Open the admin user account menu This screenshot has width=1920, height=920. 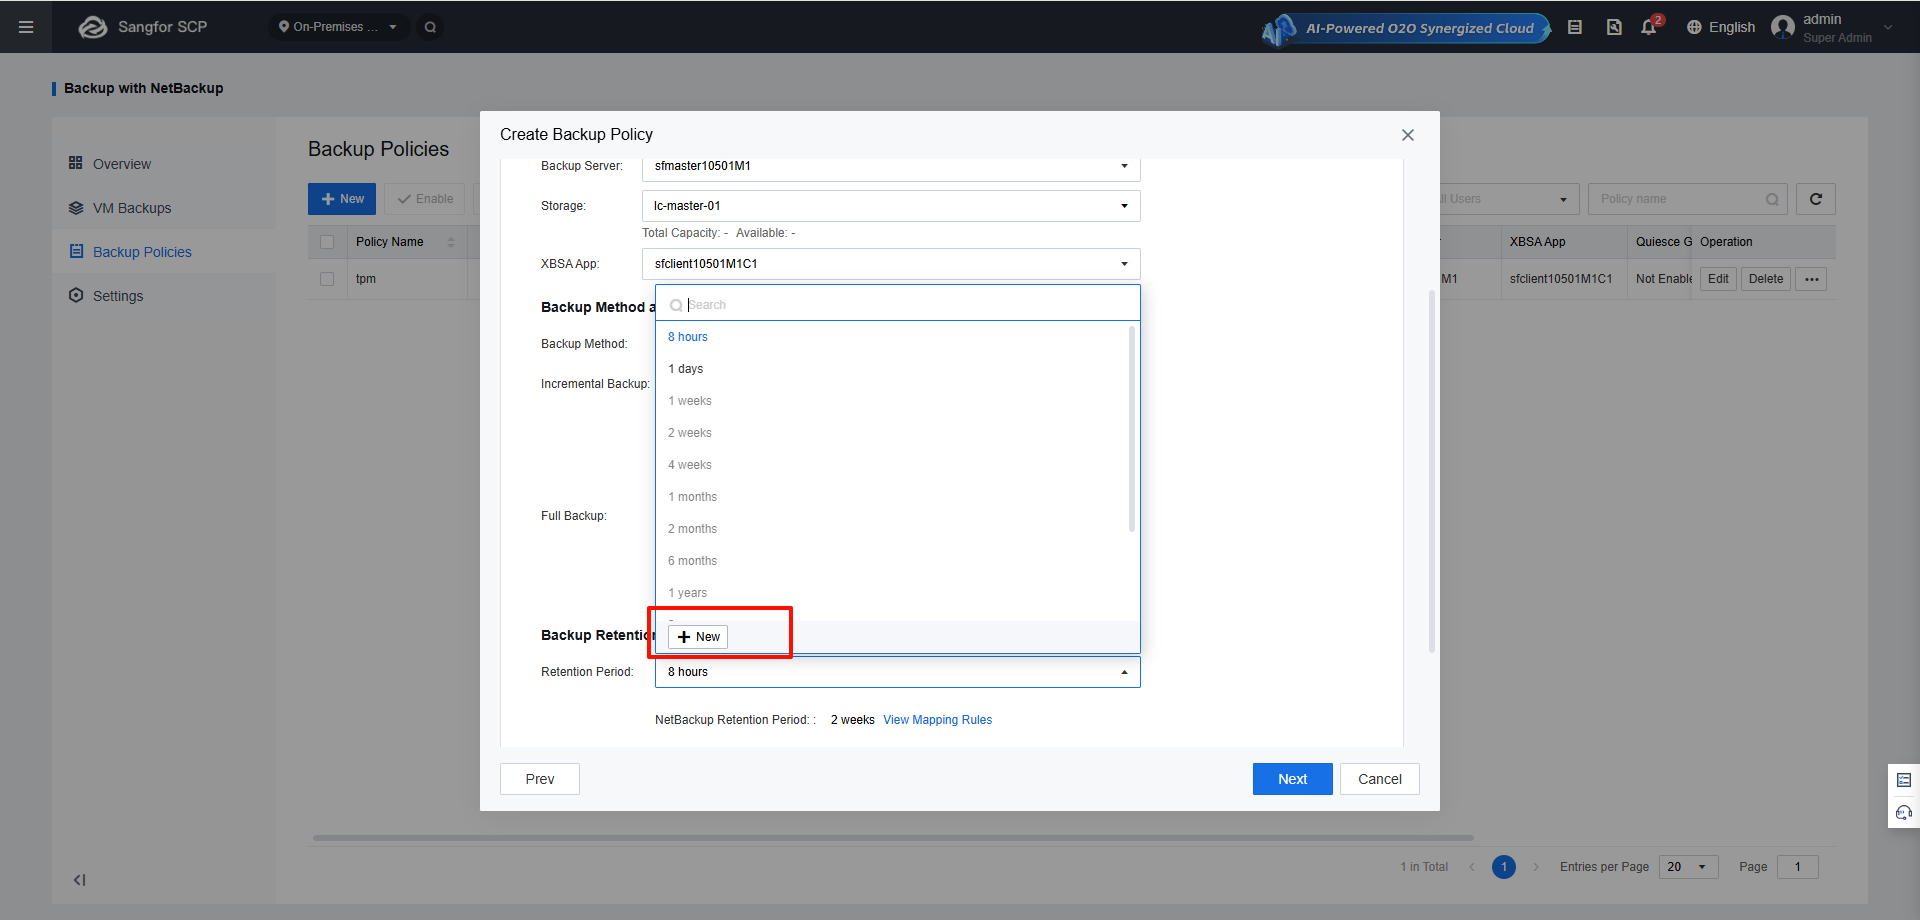(x=1832, y=27)
